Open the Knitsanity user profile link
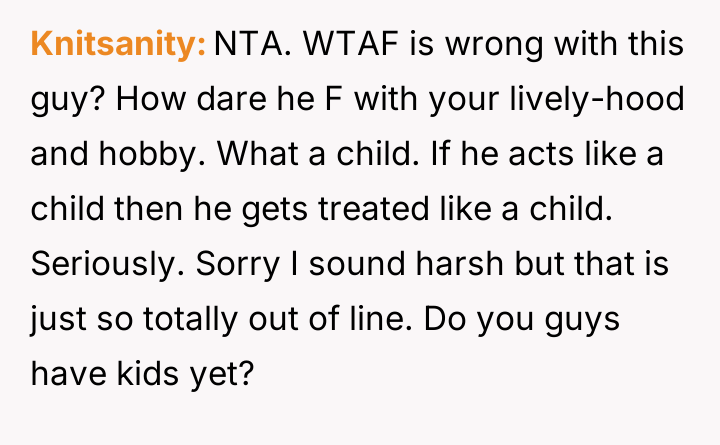720x445 pixels. coord(118,44)
